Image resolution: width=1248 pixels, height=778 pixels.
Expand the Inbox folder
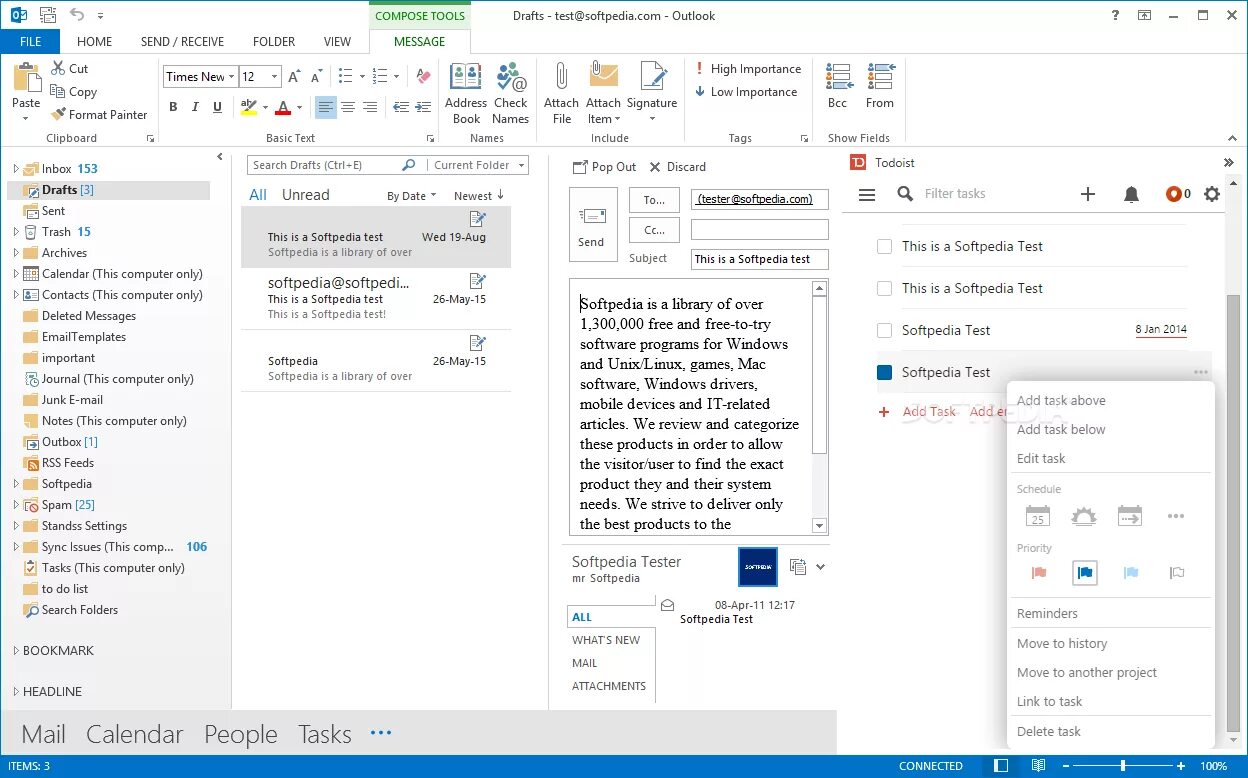(16, 169)
